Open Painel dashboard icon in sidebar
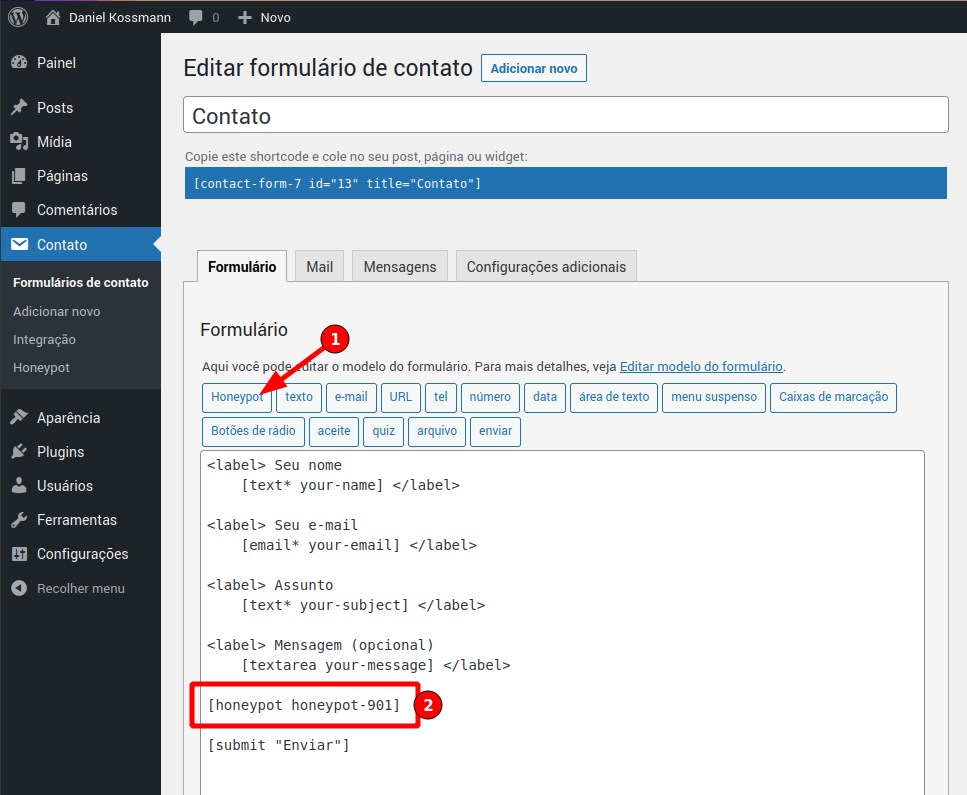This screenshot has width=967, height=795. coord(19,63)
